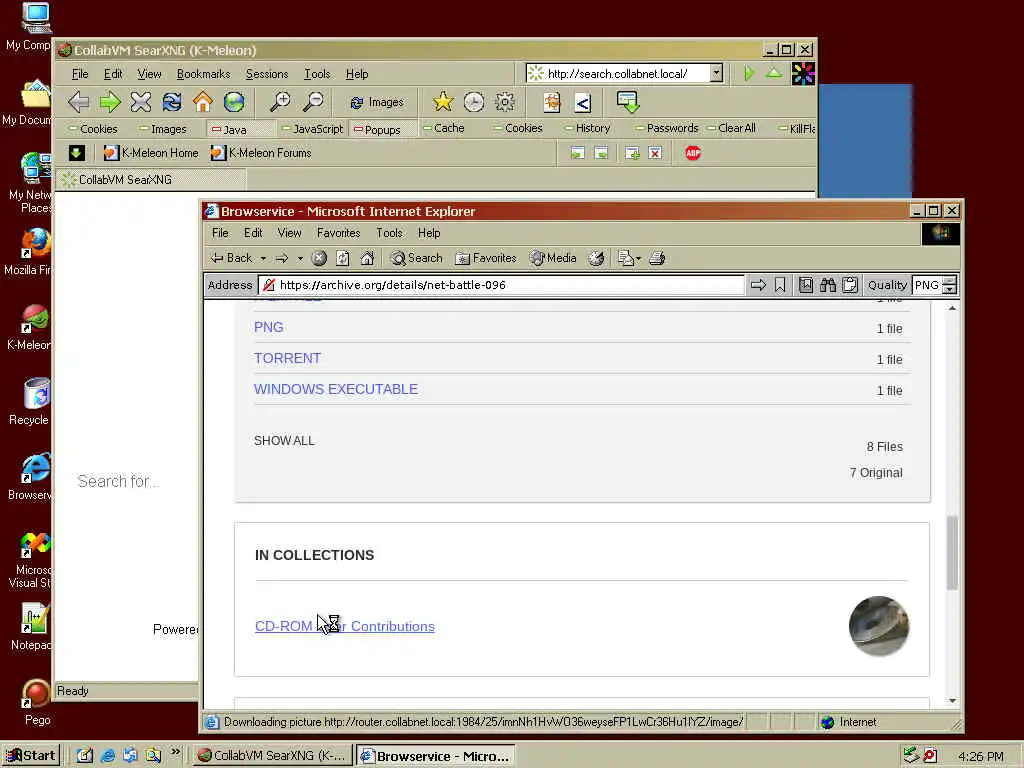Click the IE address field with archive.org URL

501,285
